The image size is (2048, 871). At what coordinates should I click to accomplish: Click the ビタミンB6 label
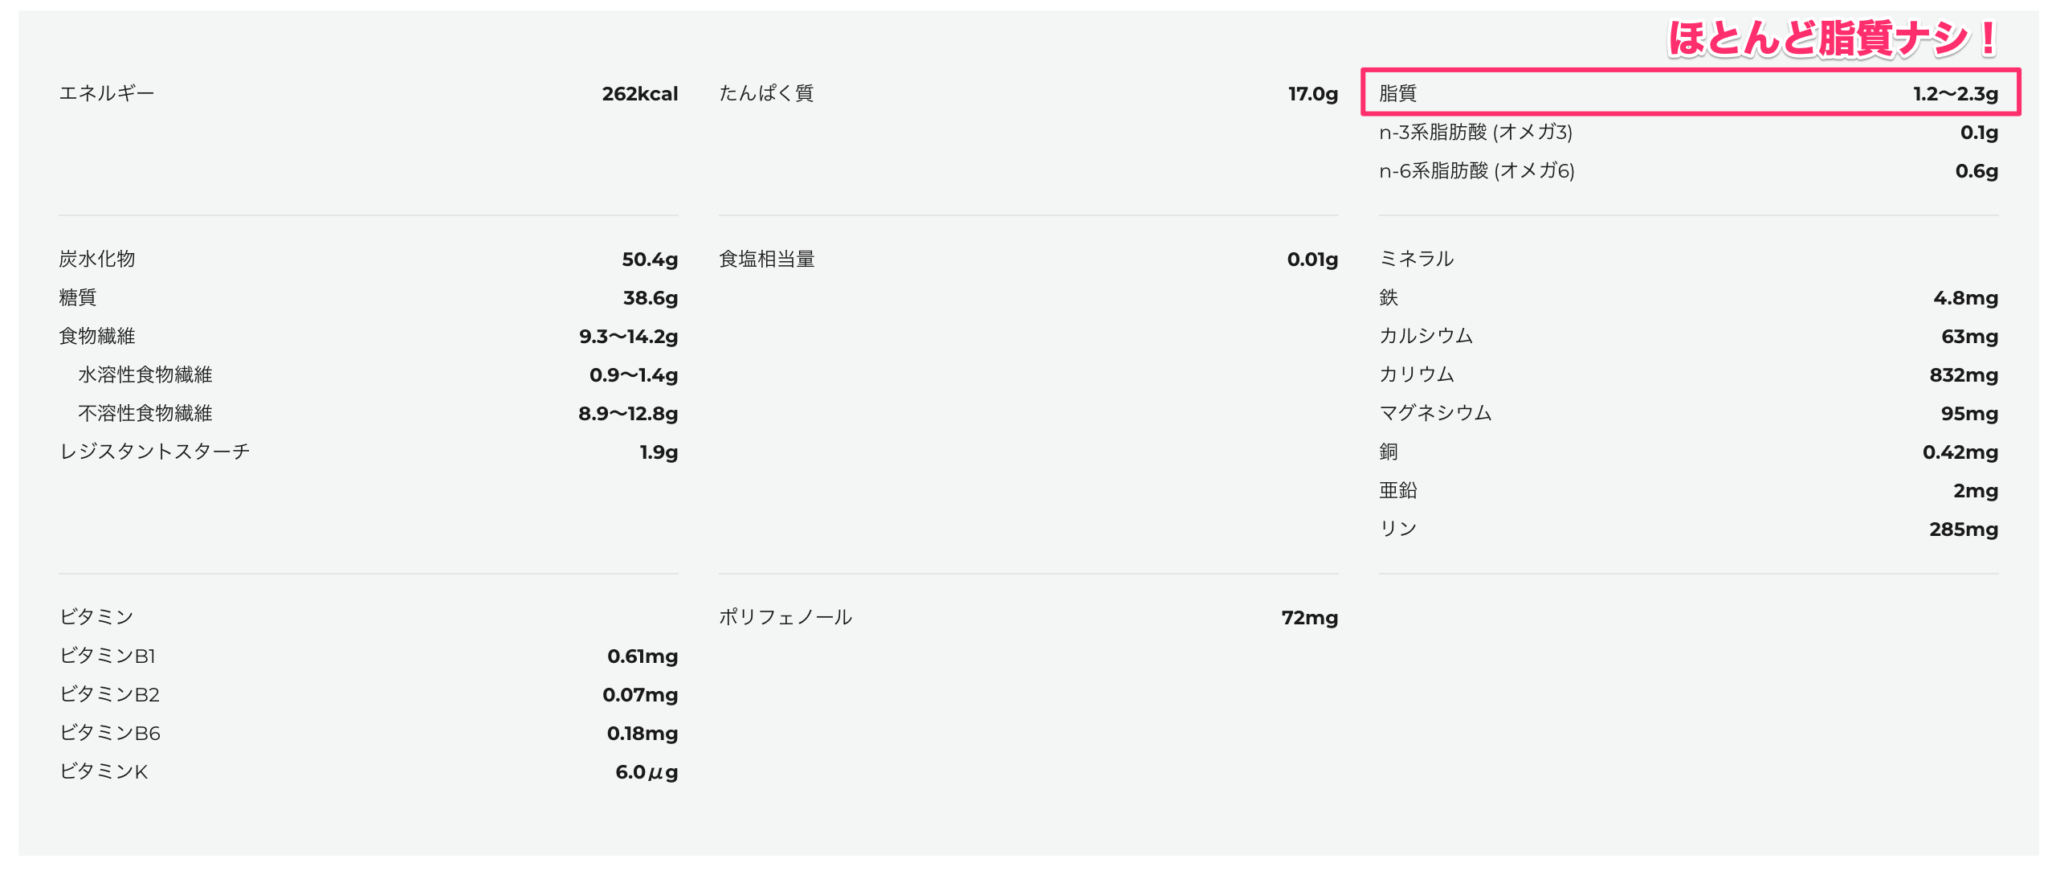(x=110, y=733)
